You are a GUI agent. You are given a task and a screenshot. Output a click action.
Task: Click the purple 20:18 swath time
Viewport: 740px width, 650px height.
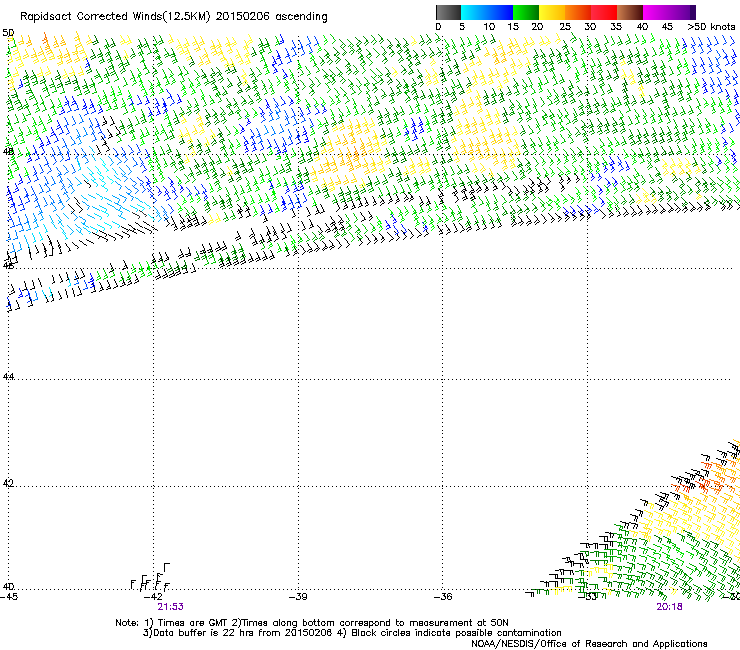click(x=669, y=607)
